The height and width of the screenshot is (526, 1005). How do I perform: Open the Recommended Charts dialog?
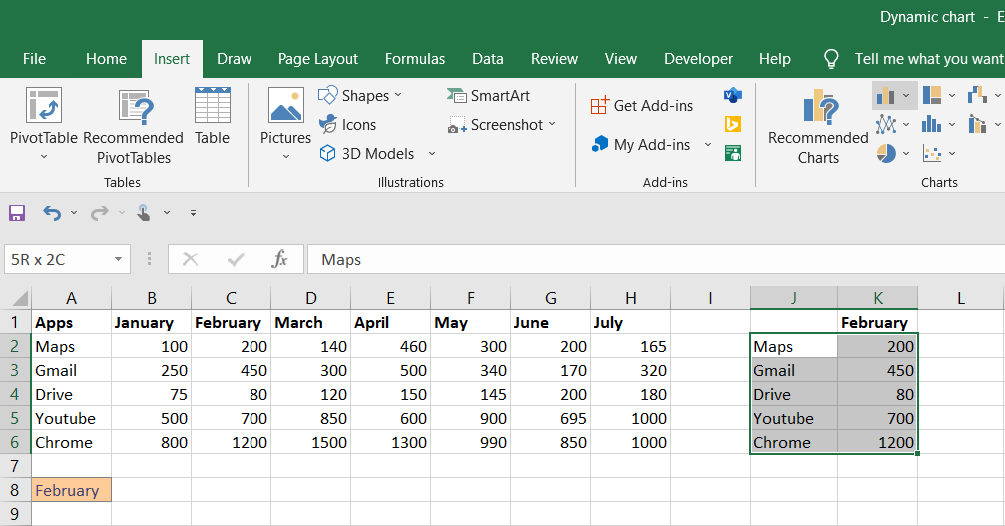point(818,127)
